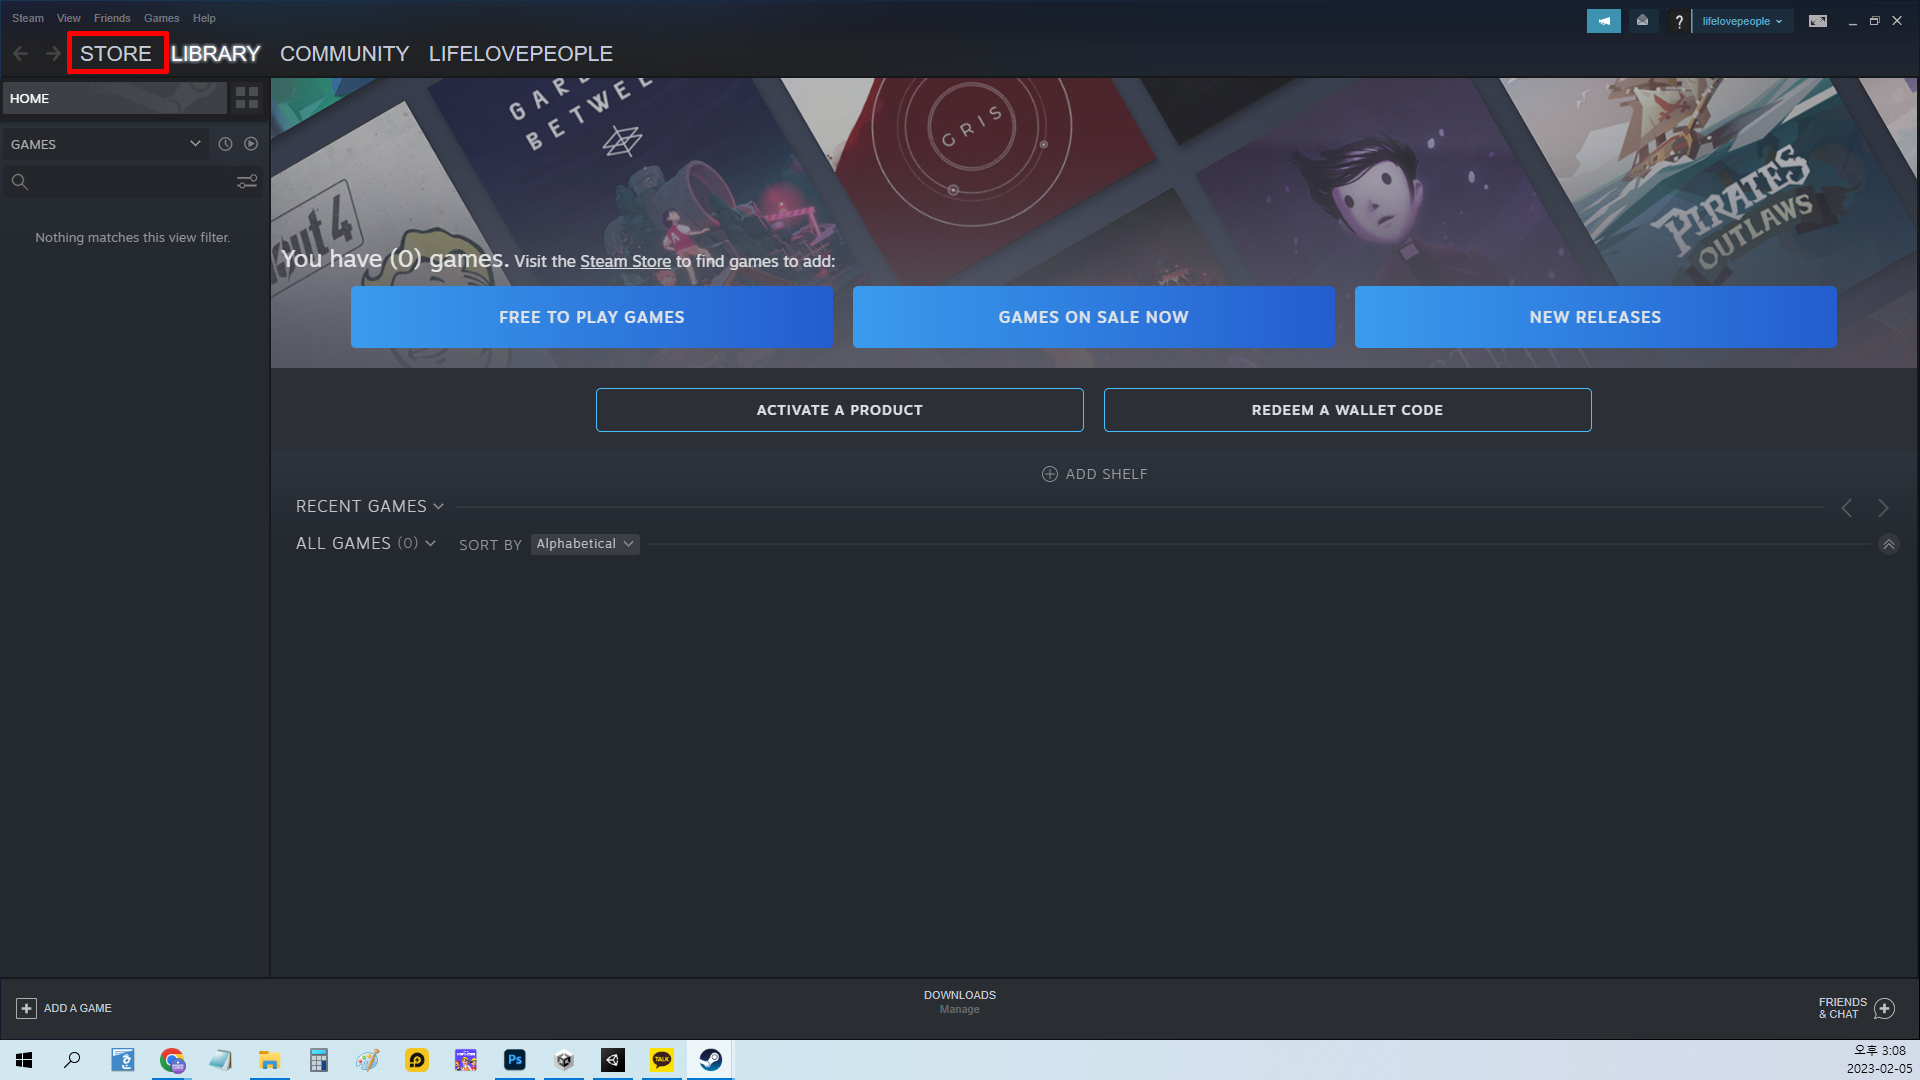Image resolution: width=1920 pixels, height=1080 pixels.
Task: Toggle sort by recent activity clock icon
Action: 225,144
